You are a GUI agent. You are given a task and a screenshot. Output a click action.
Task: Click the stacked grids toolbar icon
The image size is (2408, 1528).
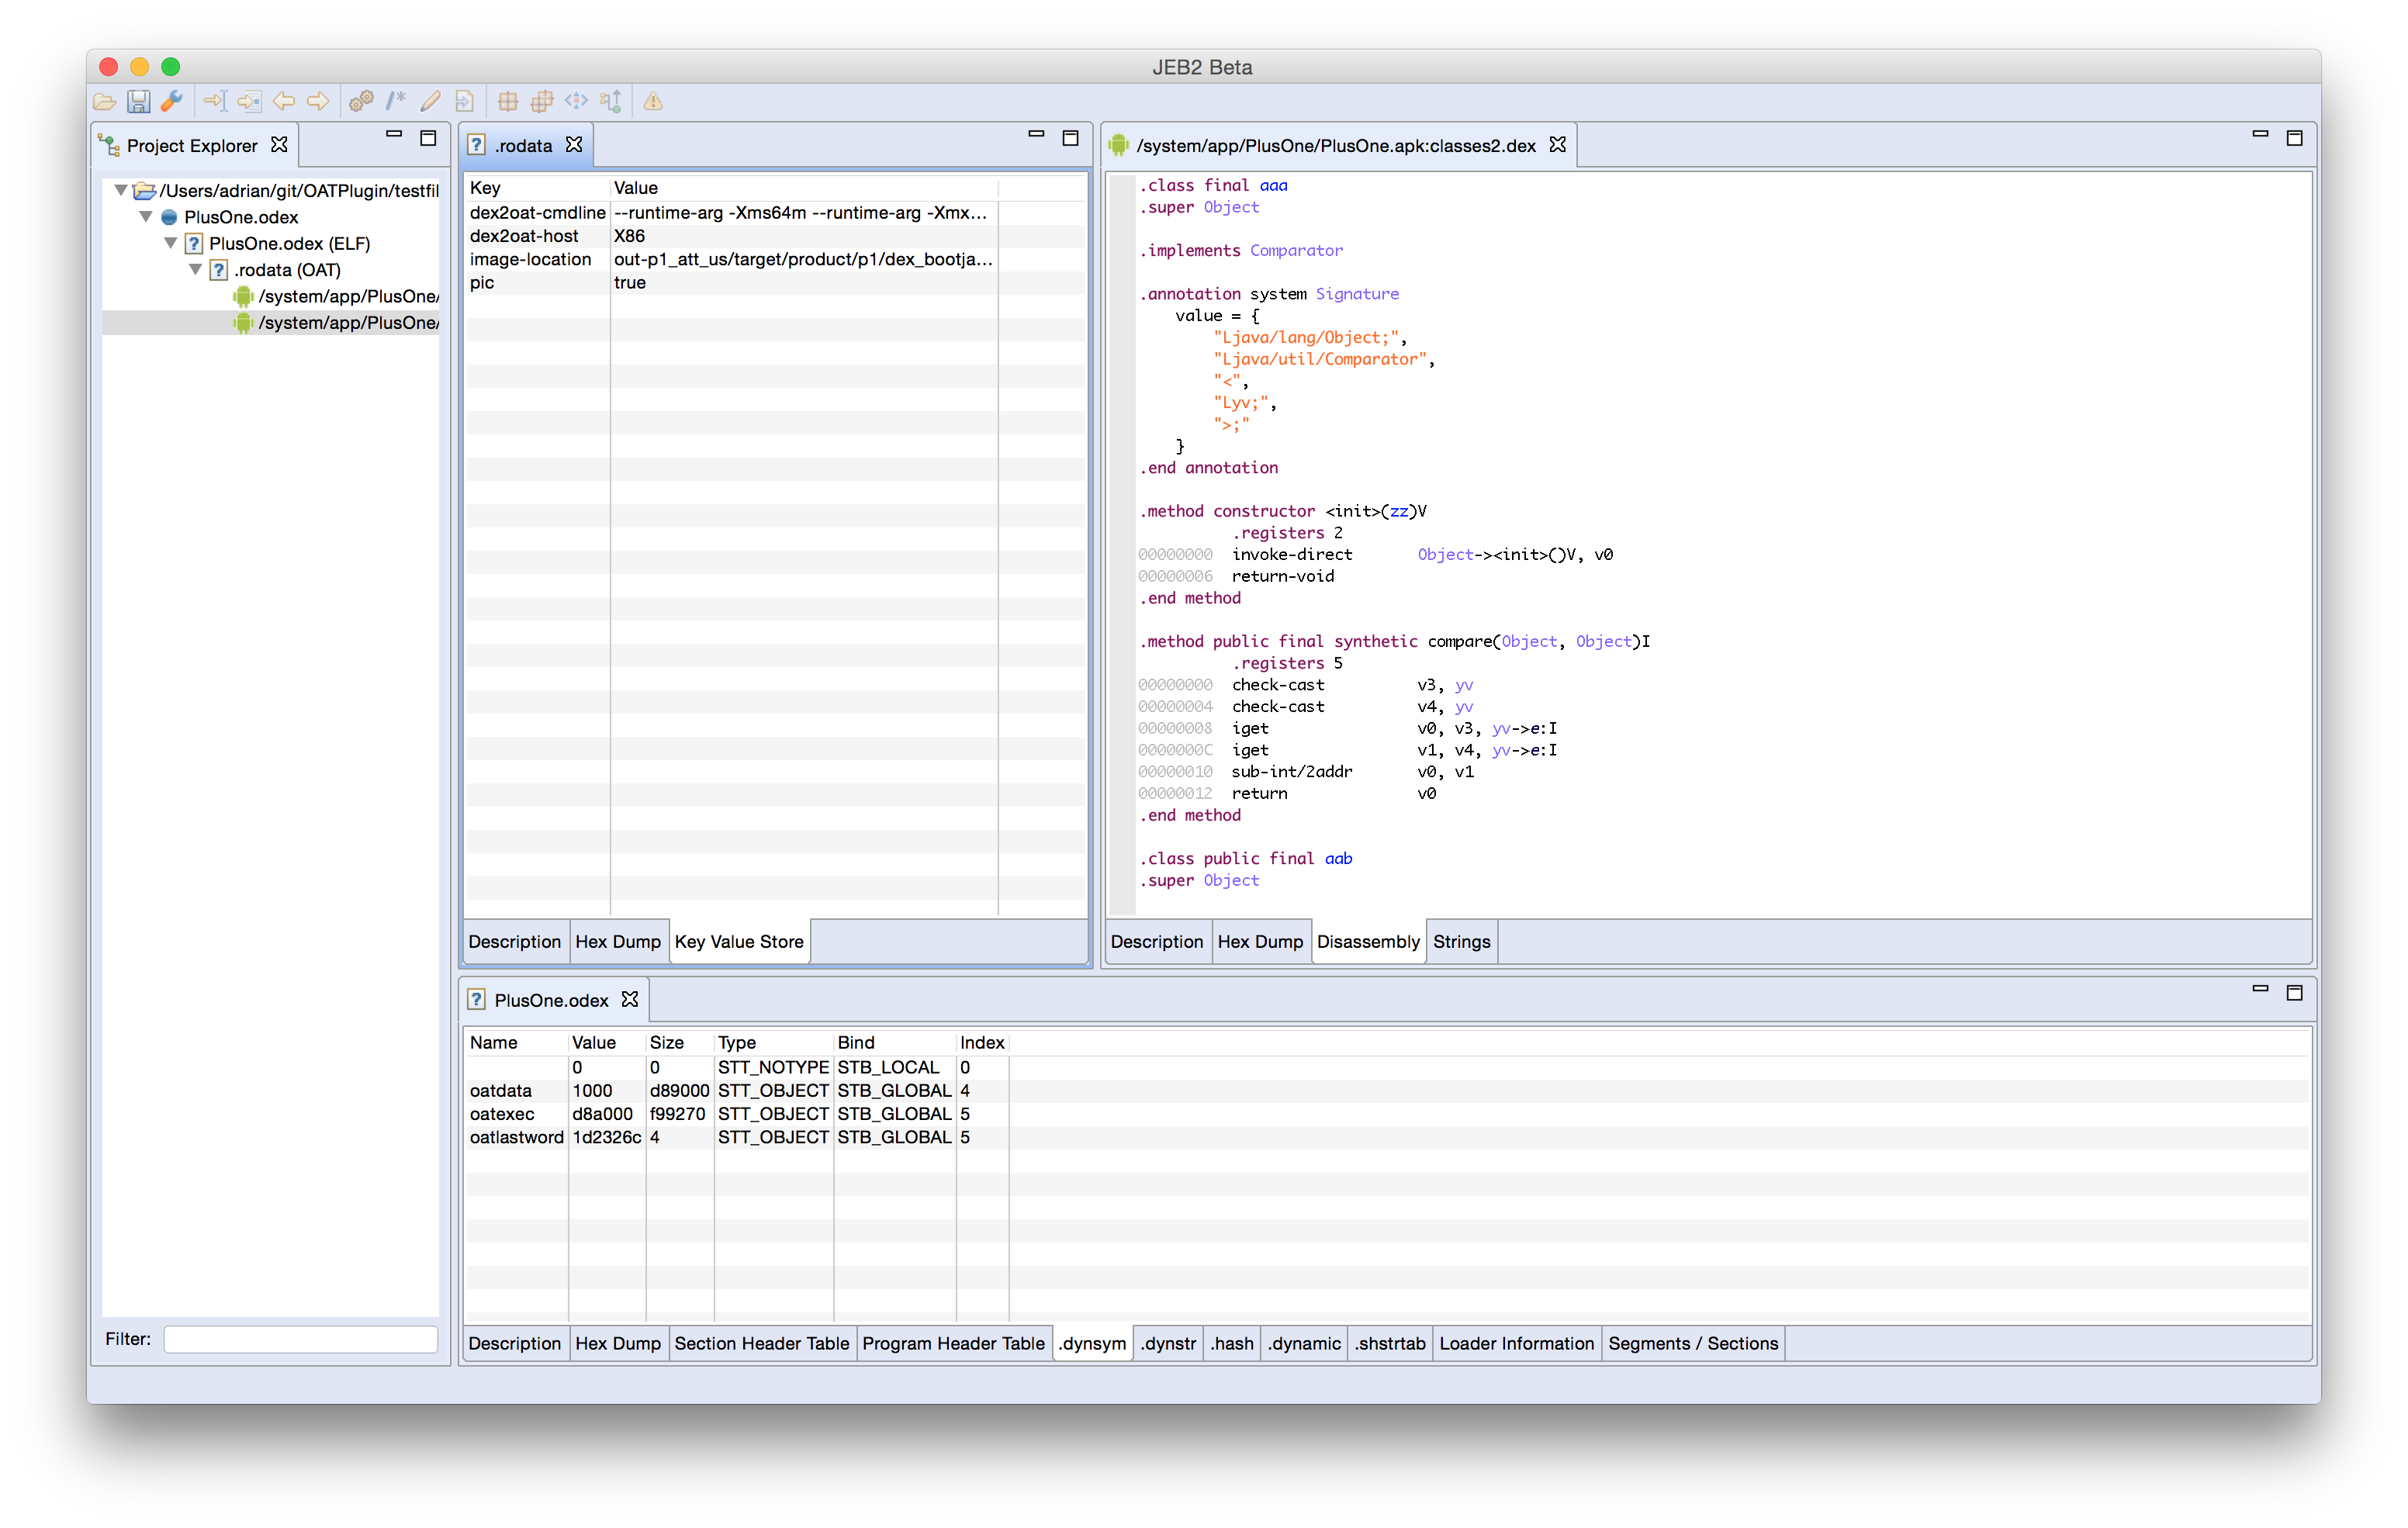point(542,101)
